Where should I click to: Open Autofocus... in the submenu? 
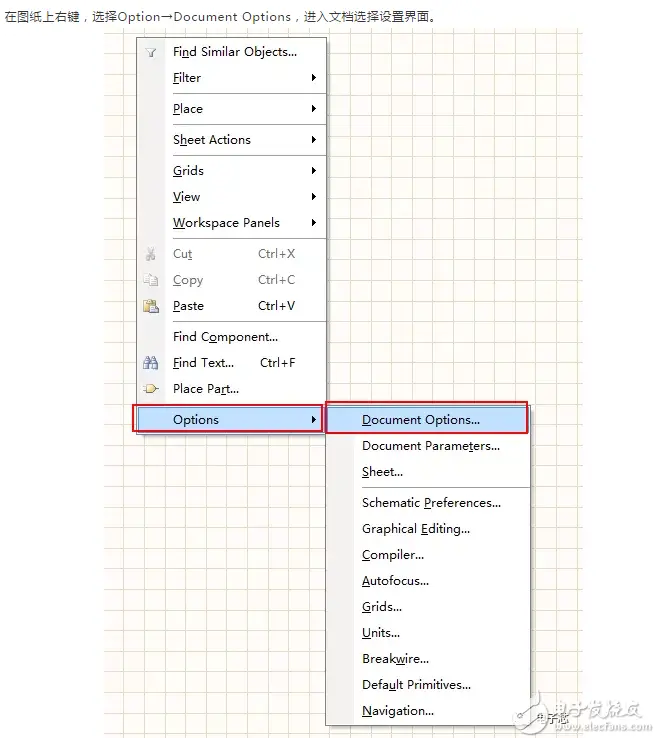click(x=428, y=581)
